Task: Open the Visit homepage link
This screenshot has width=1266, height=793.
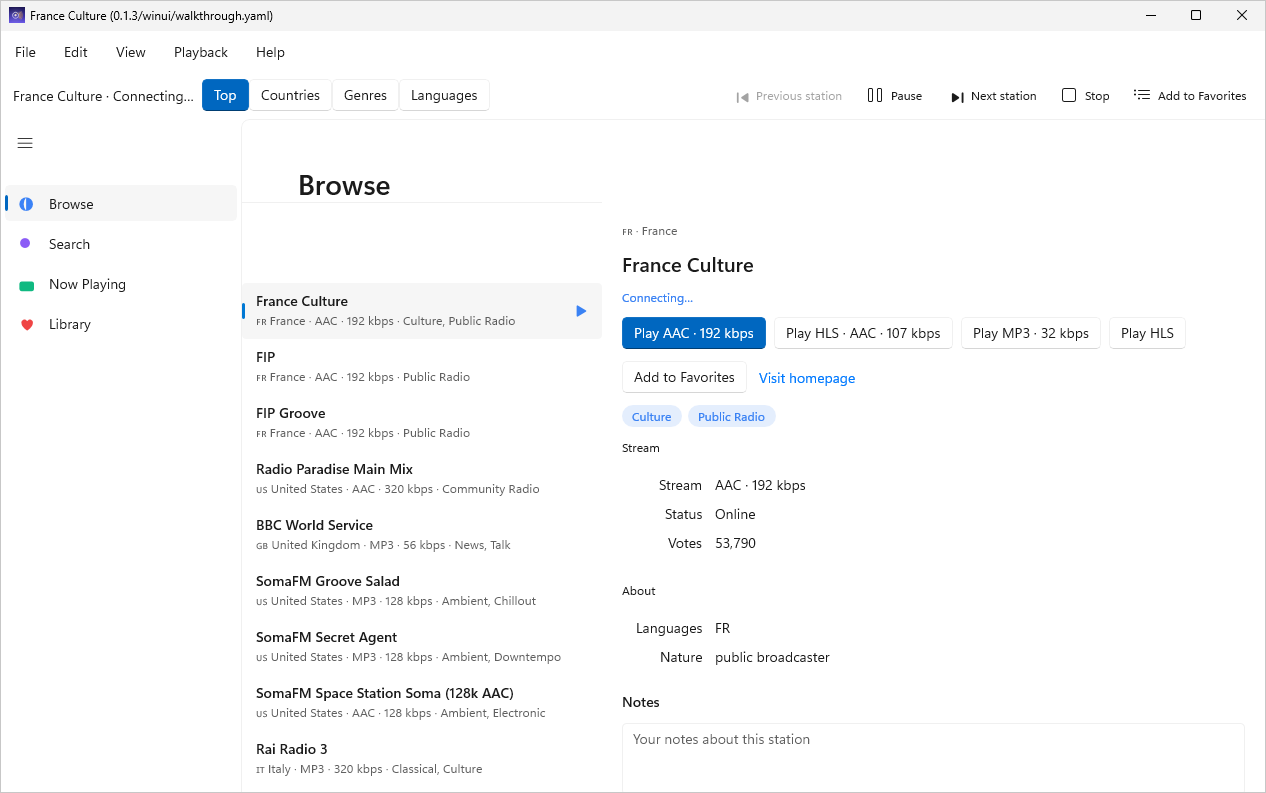Action: (x=807, y=378)
